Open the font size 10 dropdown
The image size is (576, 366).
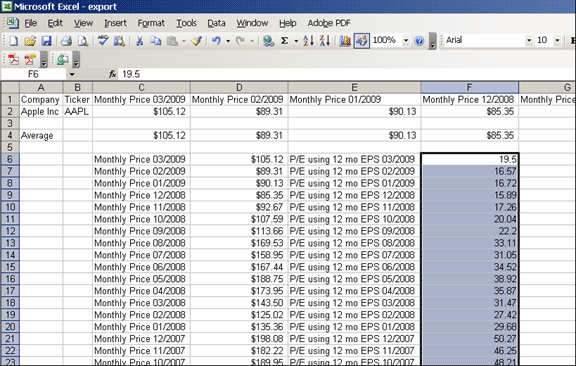557,40
